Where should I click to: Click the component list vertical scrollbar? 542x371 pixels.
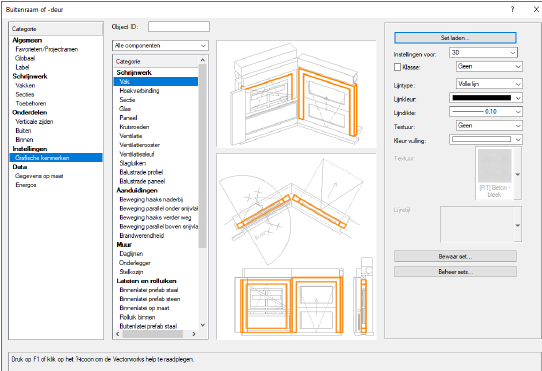203,156
